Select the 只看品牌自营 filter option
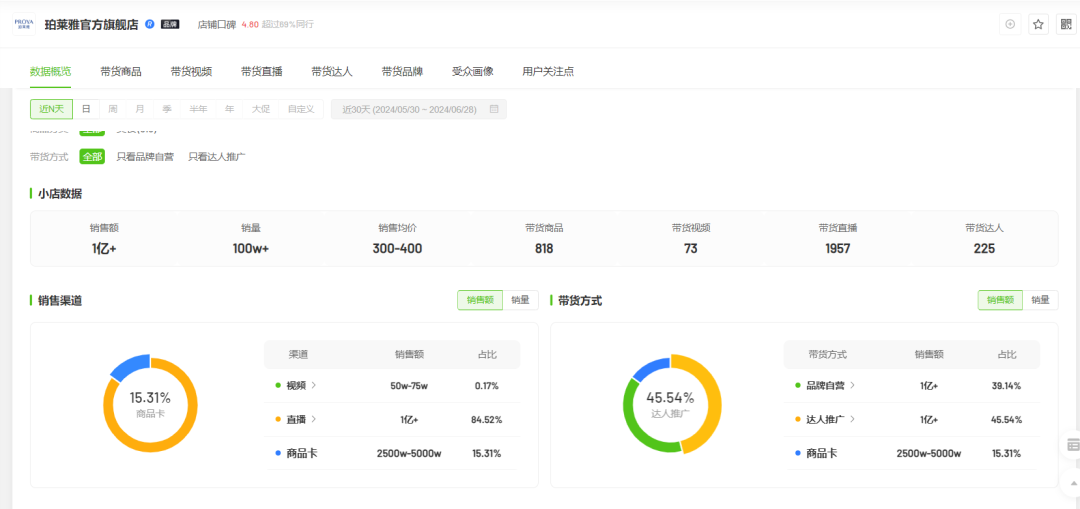 (x=145, y=156)
